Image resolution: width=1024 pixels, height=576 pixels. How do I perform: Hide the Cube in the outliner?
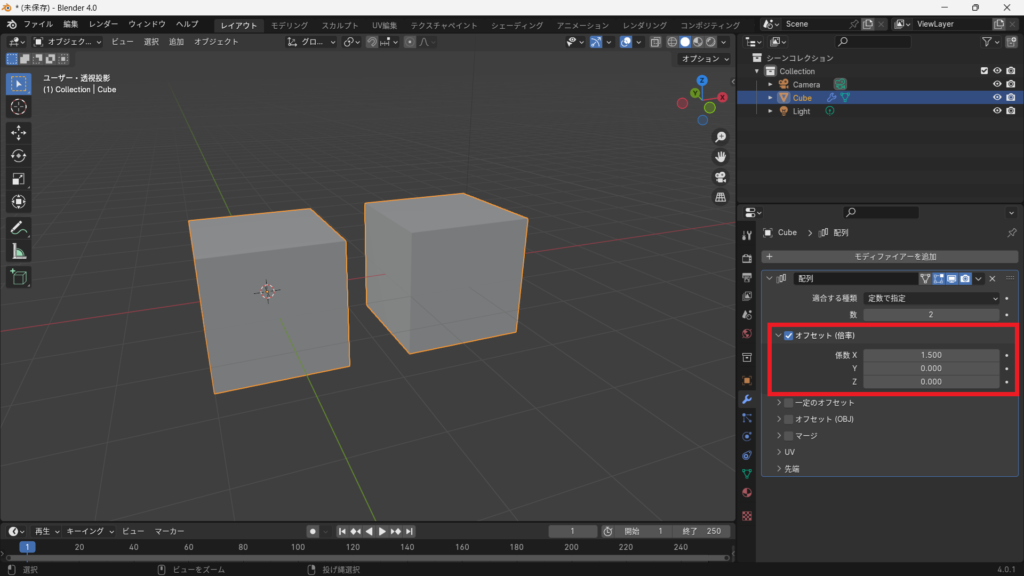996,98
